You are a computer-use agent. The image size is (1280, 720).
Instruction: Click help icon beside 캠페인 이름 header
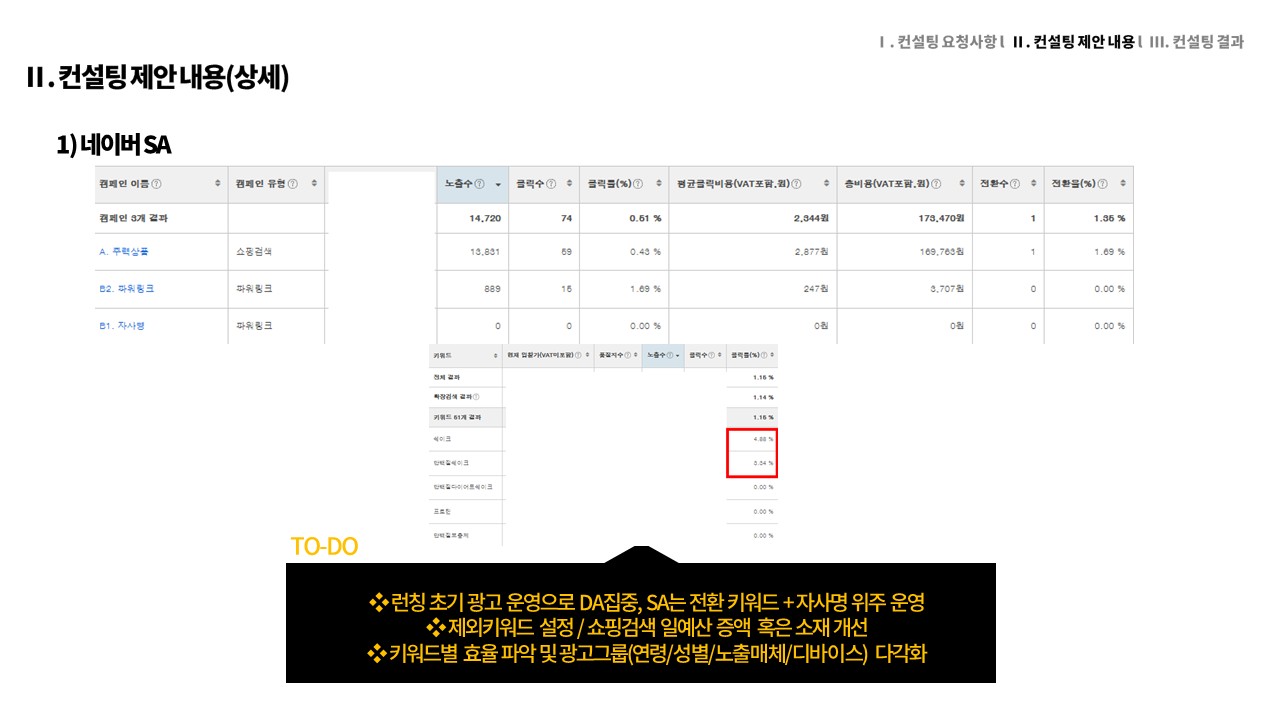click(x=156, y=184)
